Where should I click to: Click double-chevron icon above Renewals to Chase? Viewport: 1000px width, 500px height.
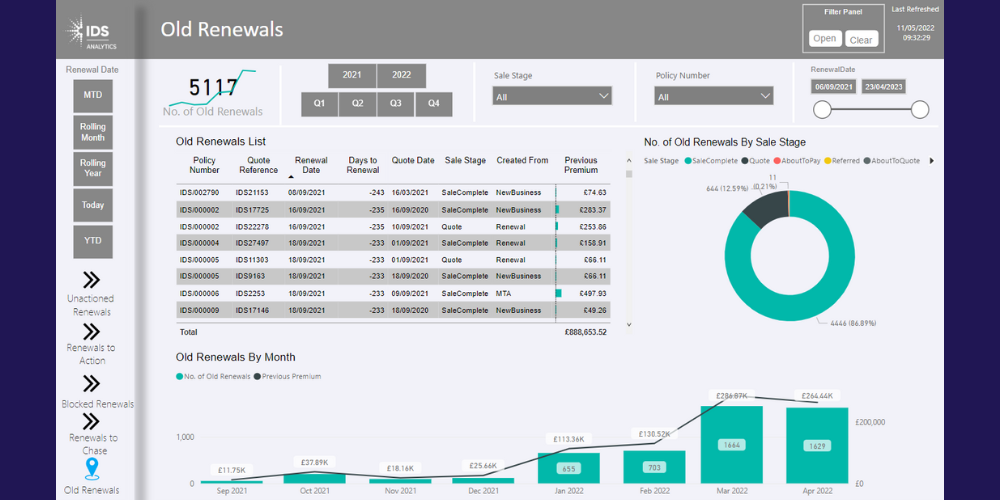point(91,421)
